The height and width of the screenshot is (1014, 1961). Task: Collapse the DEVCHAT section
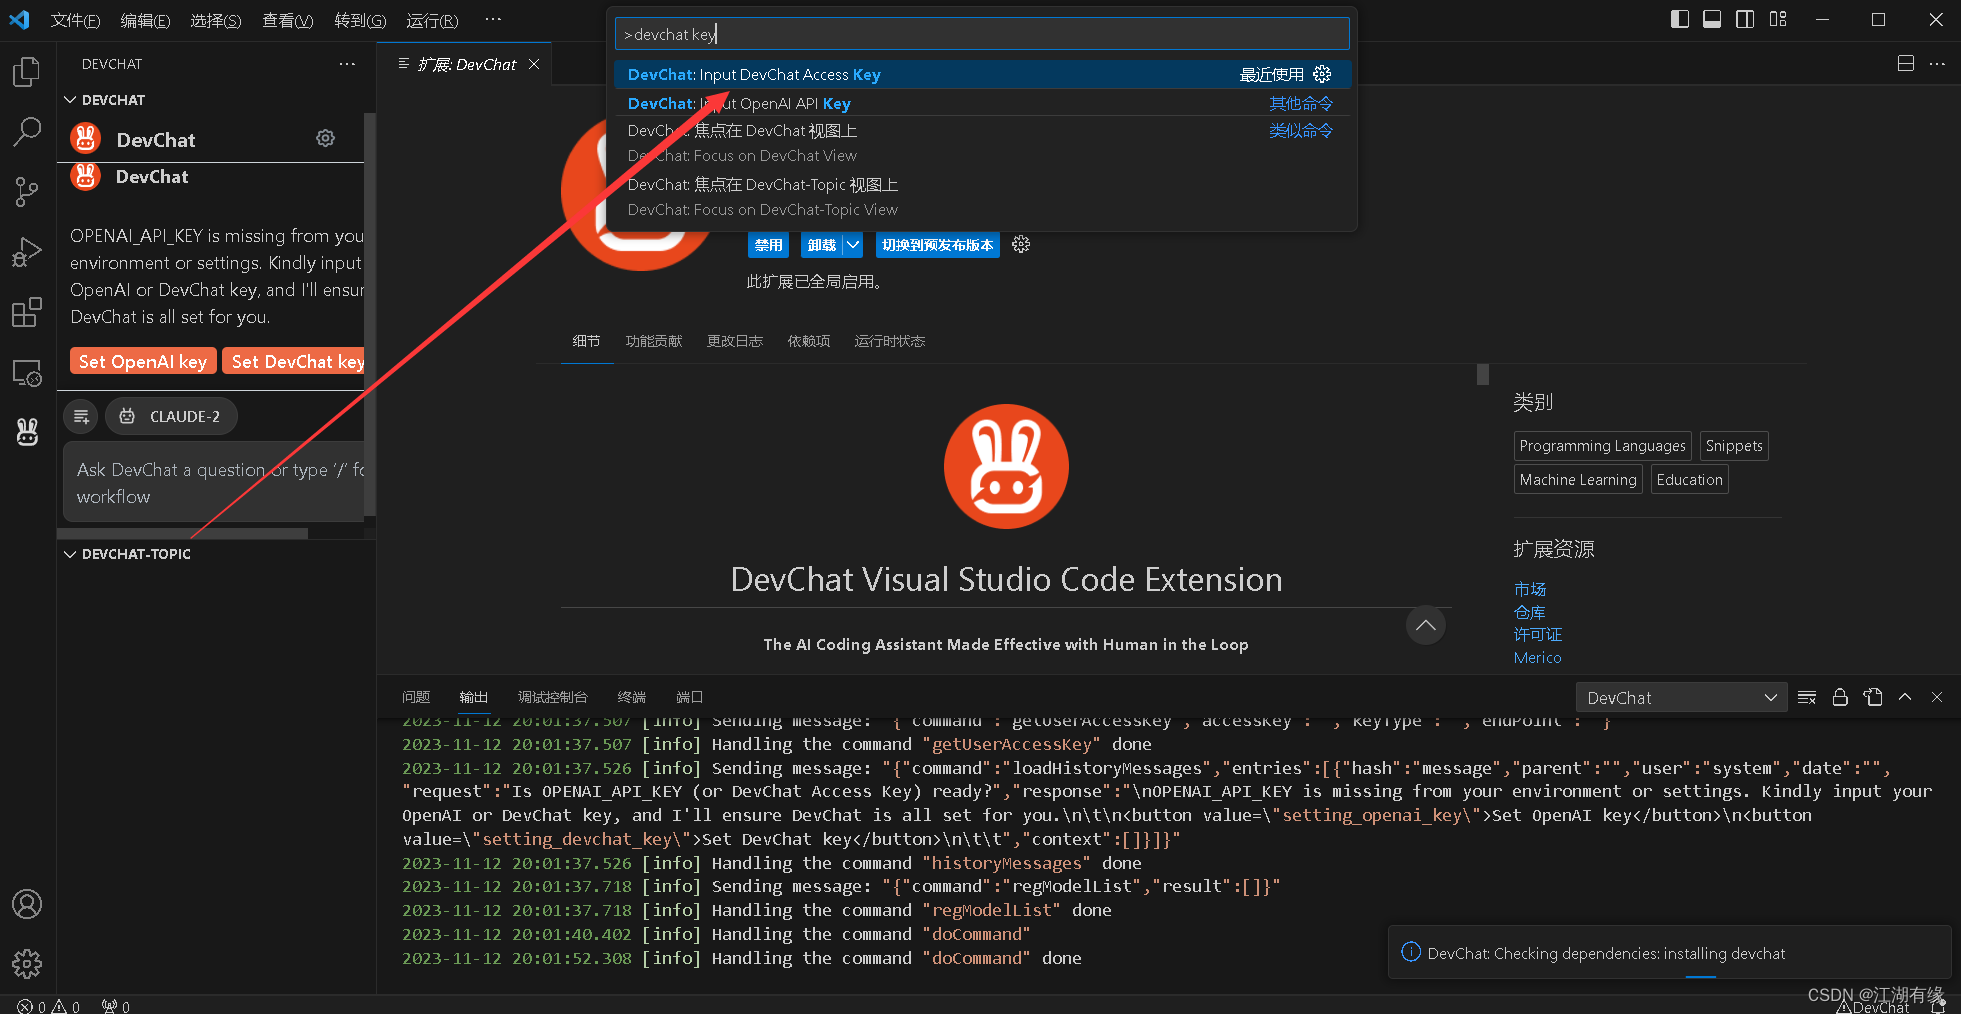pyautogui.click(x=70, y=100)
